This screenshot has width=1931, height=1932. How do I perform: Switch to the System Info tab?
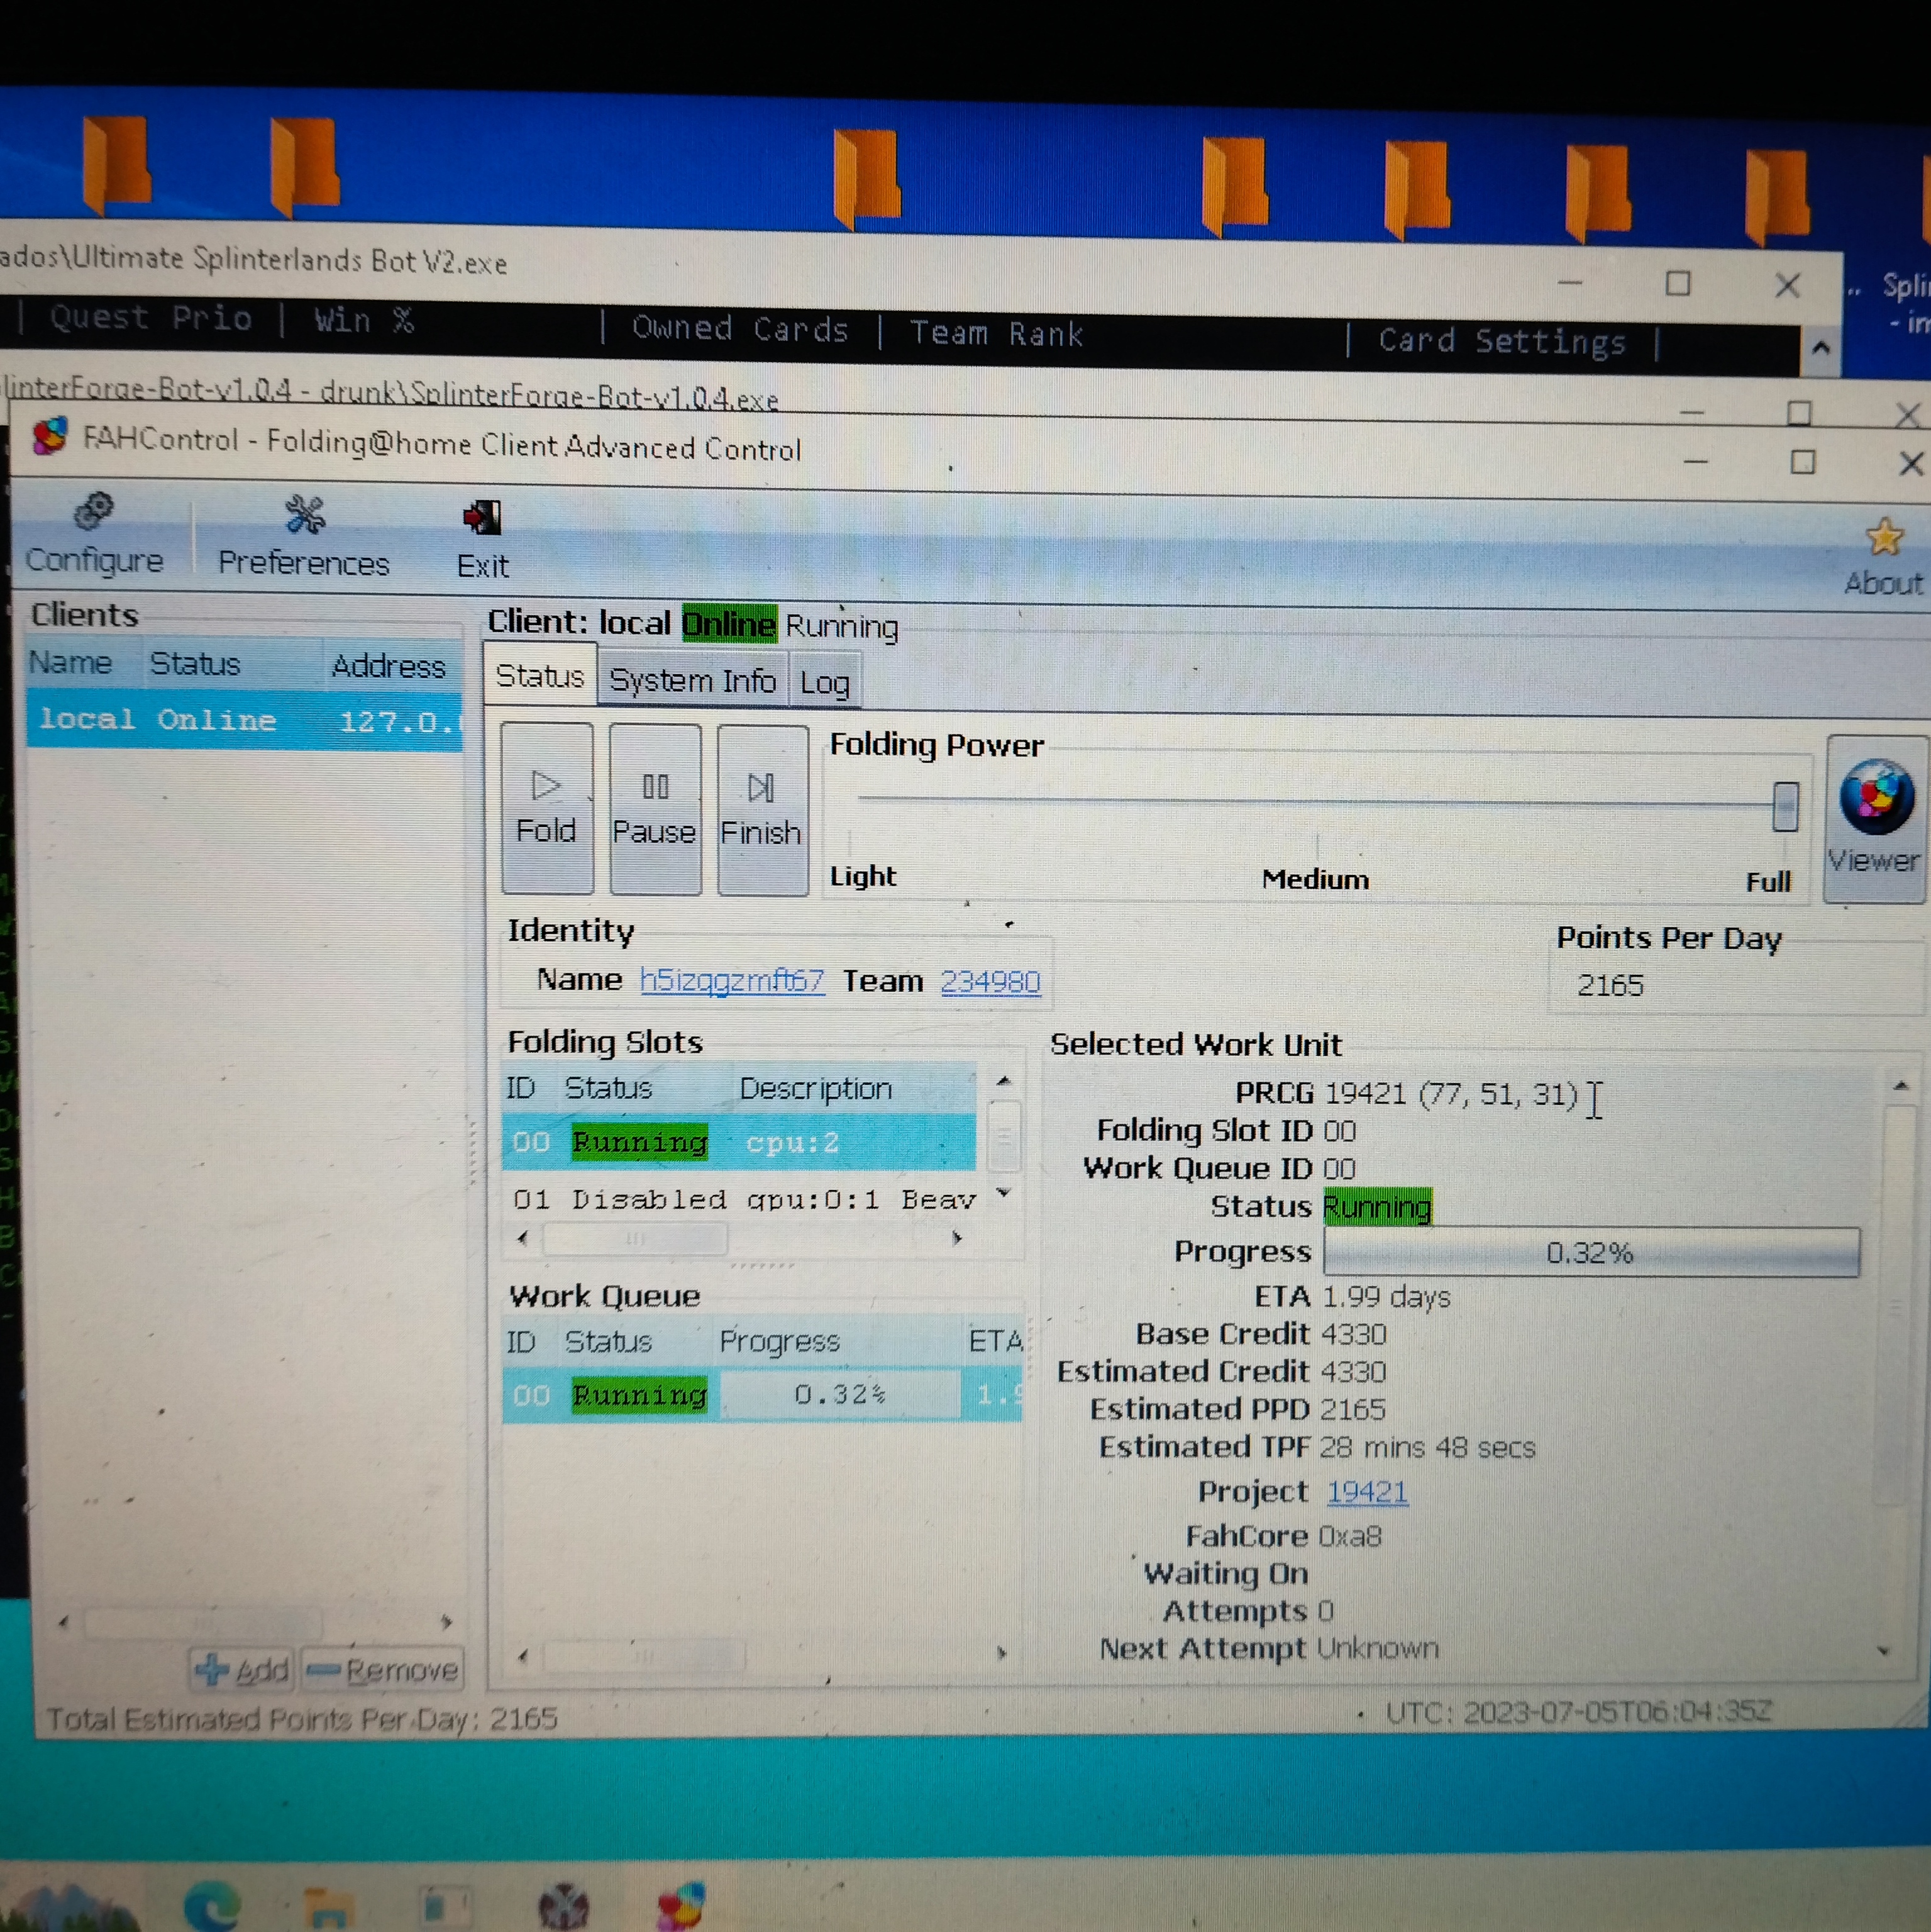(x=692, y=681)
